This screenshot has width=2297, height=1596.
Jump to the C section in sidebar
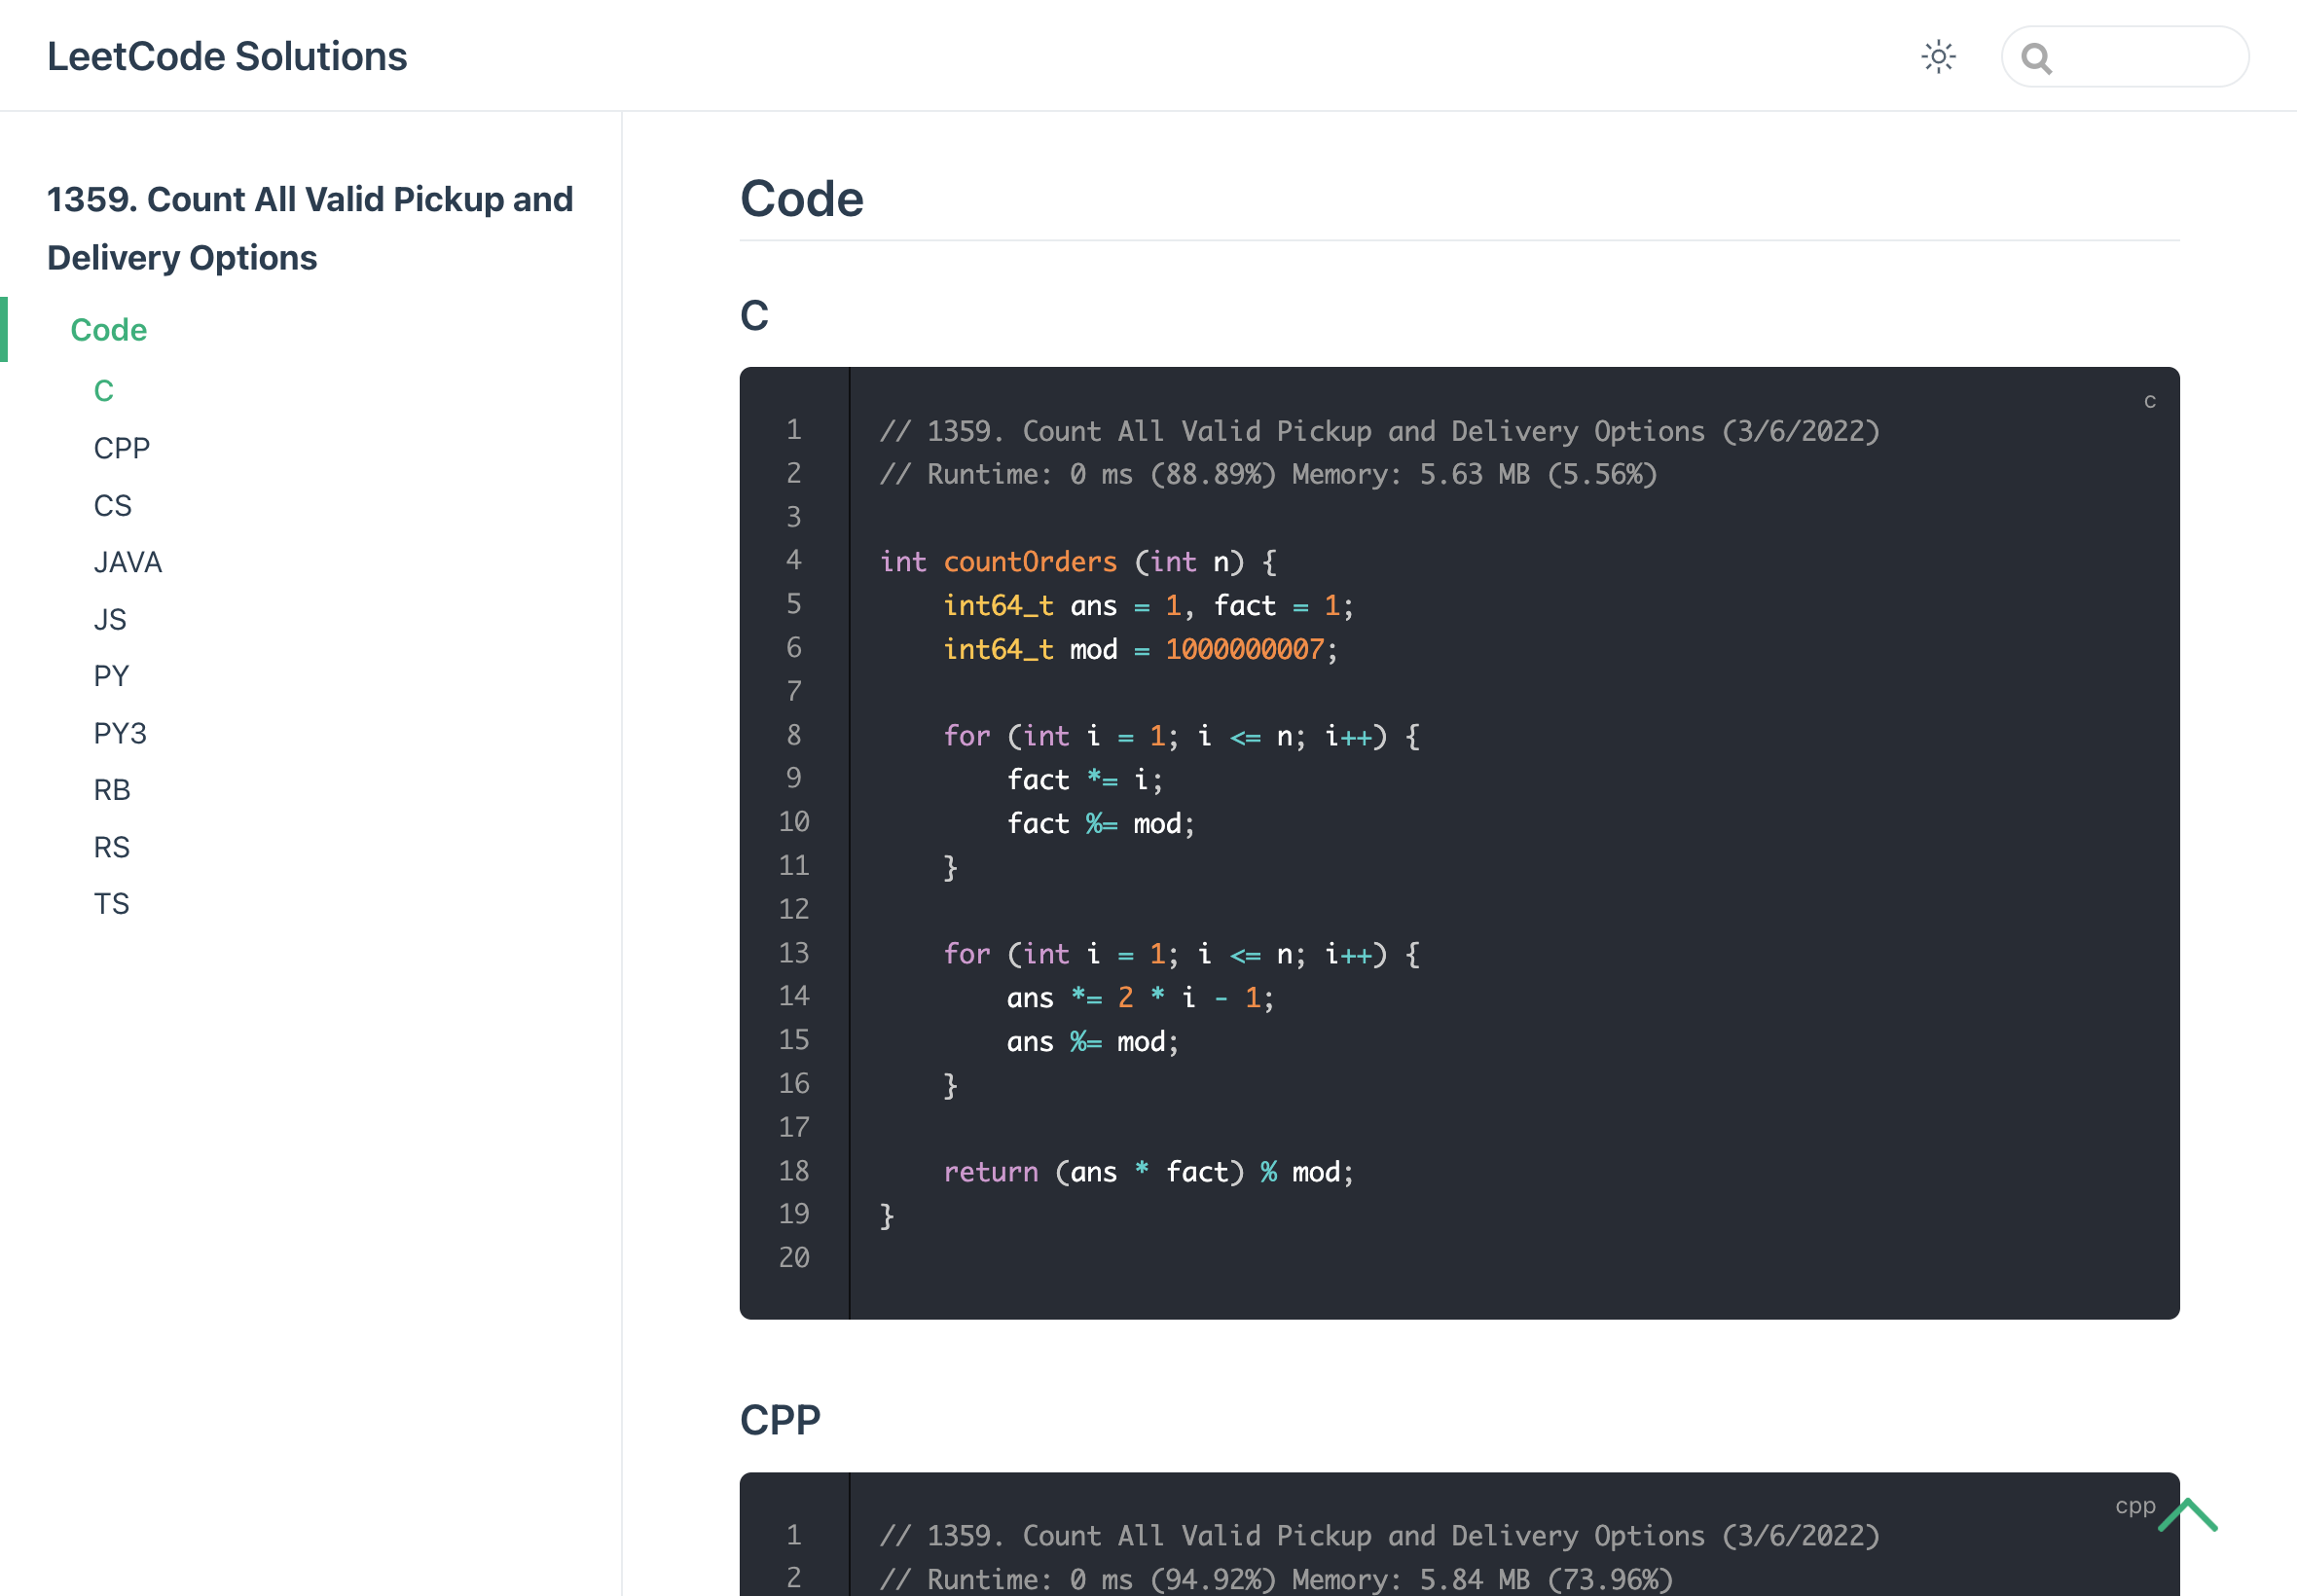click(x=103, y=391)
